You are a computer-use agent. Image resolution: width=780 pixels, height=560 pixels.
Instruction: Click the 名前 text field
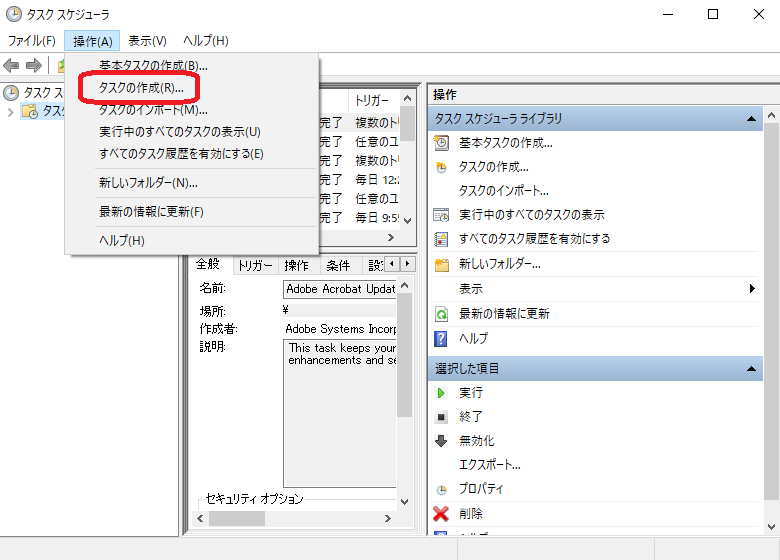click(x=340, y=289)
